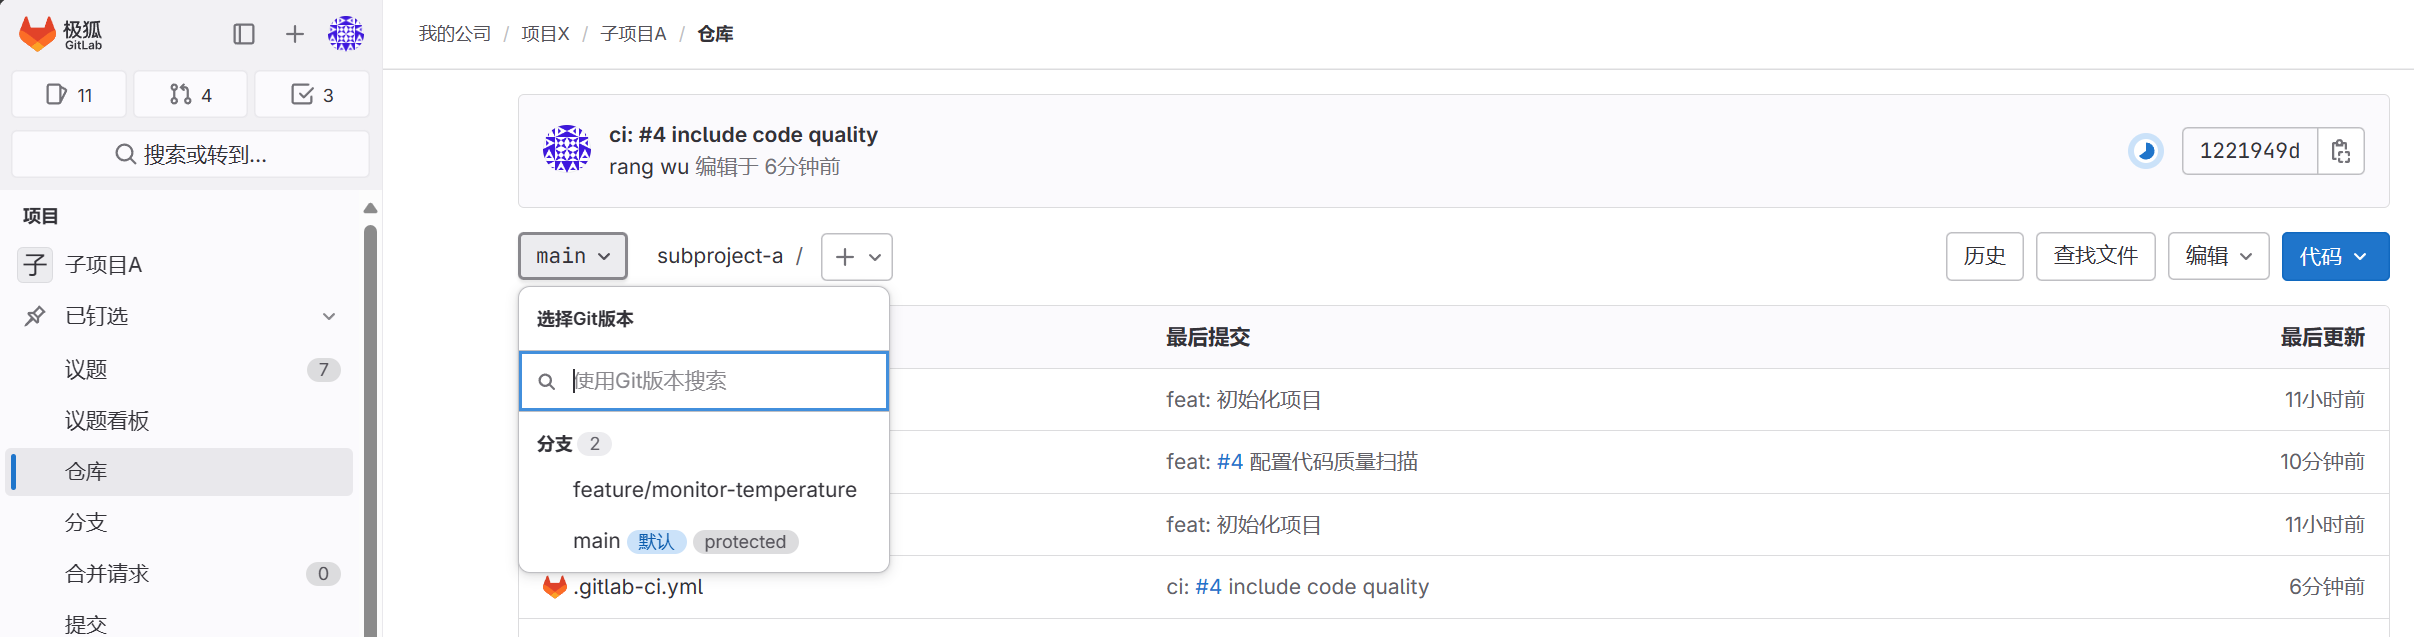2414x637 pixels.
Task: Collapse the 已钉选 pinned section
Action: point(329,316)
